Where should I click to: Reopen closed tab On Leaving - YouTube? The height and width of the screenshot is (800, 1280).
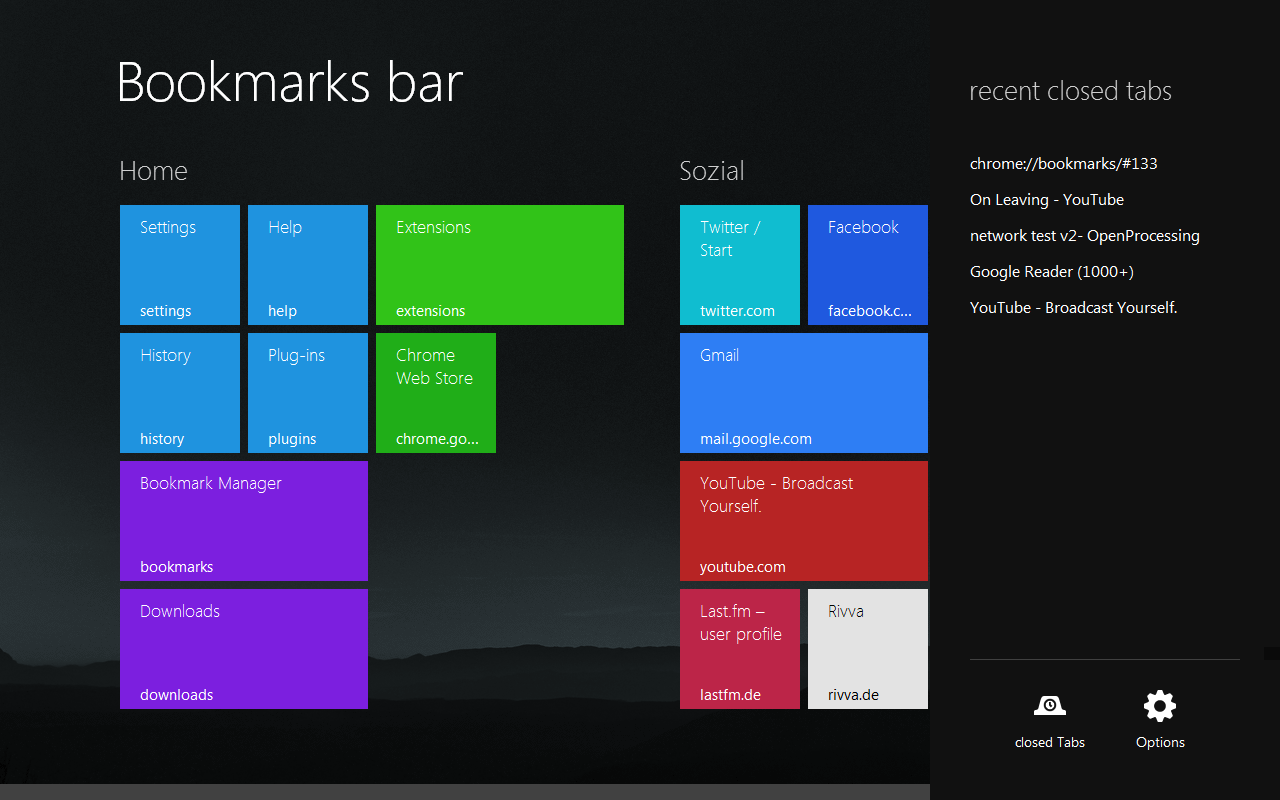click(1047, 200)
